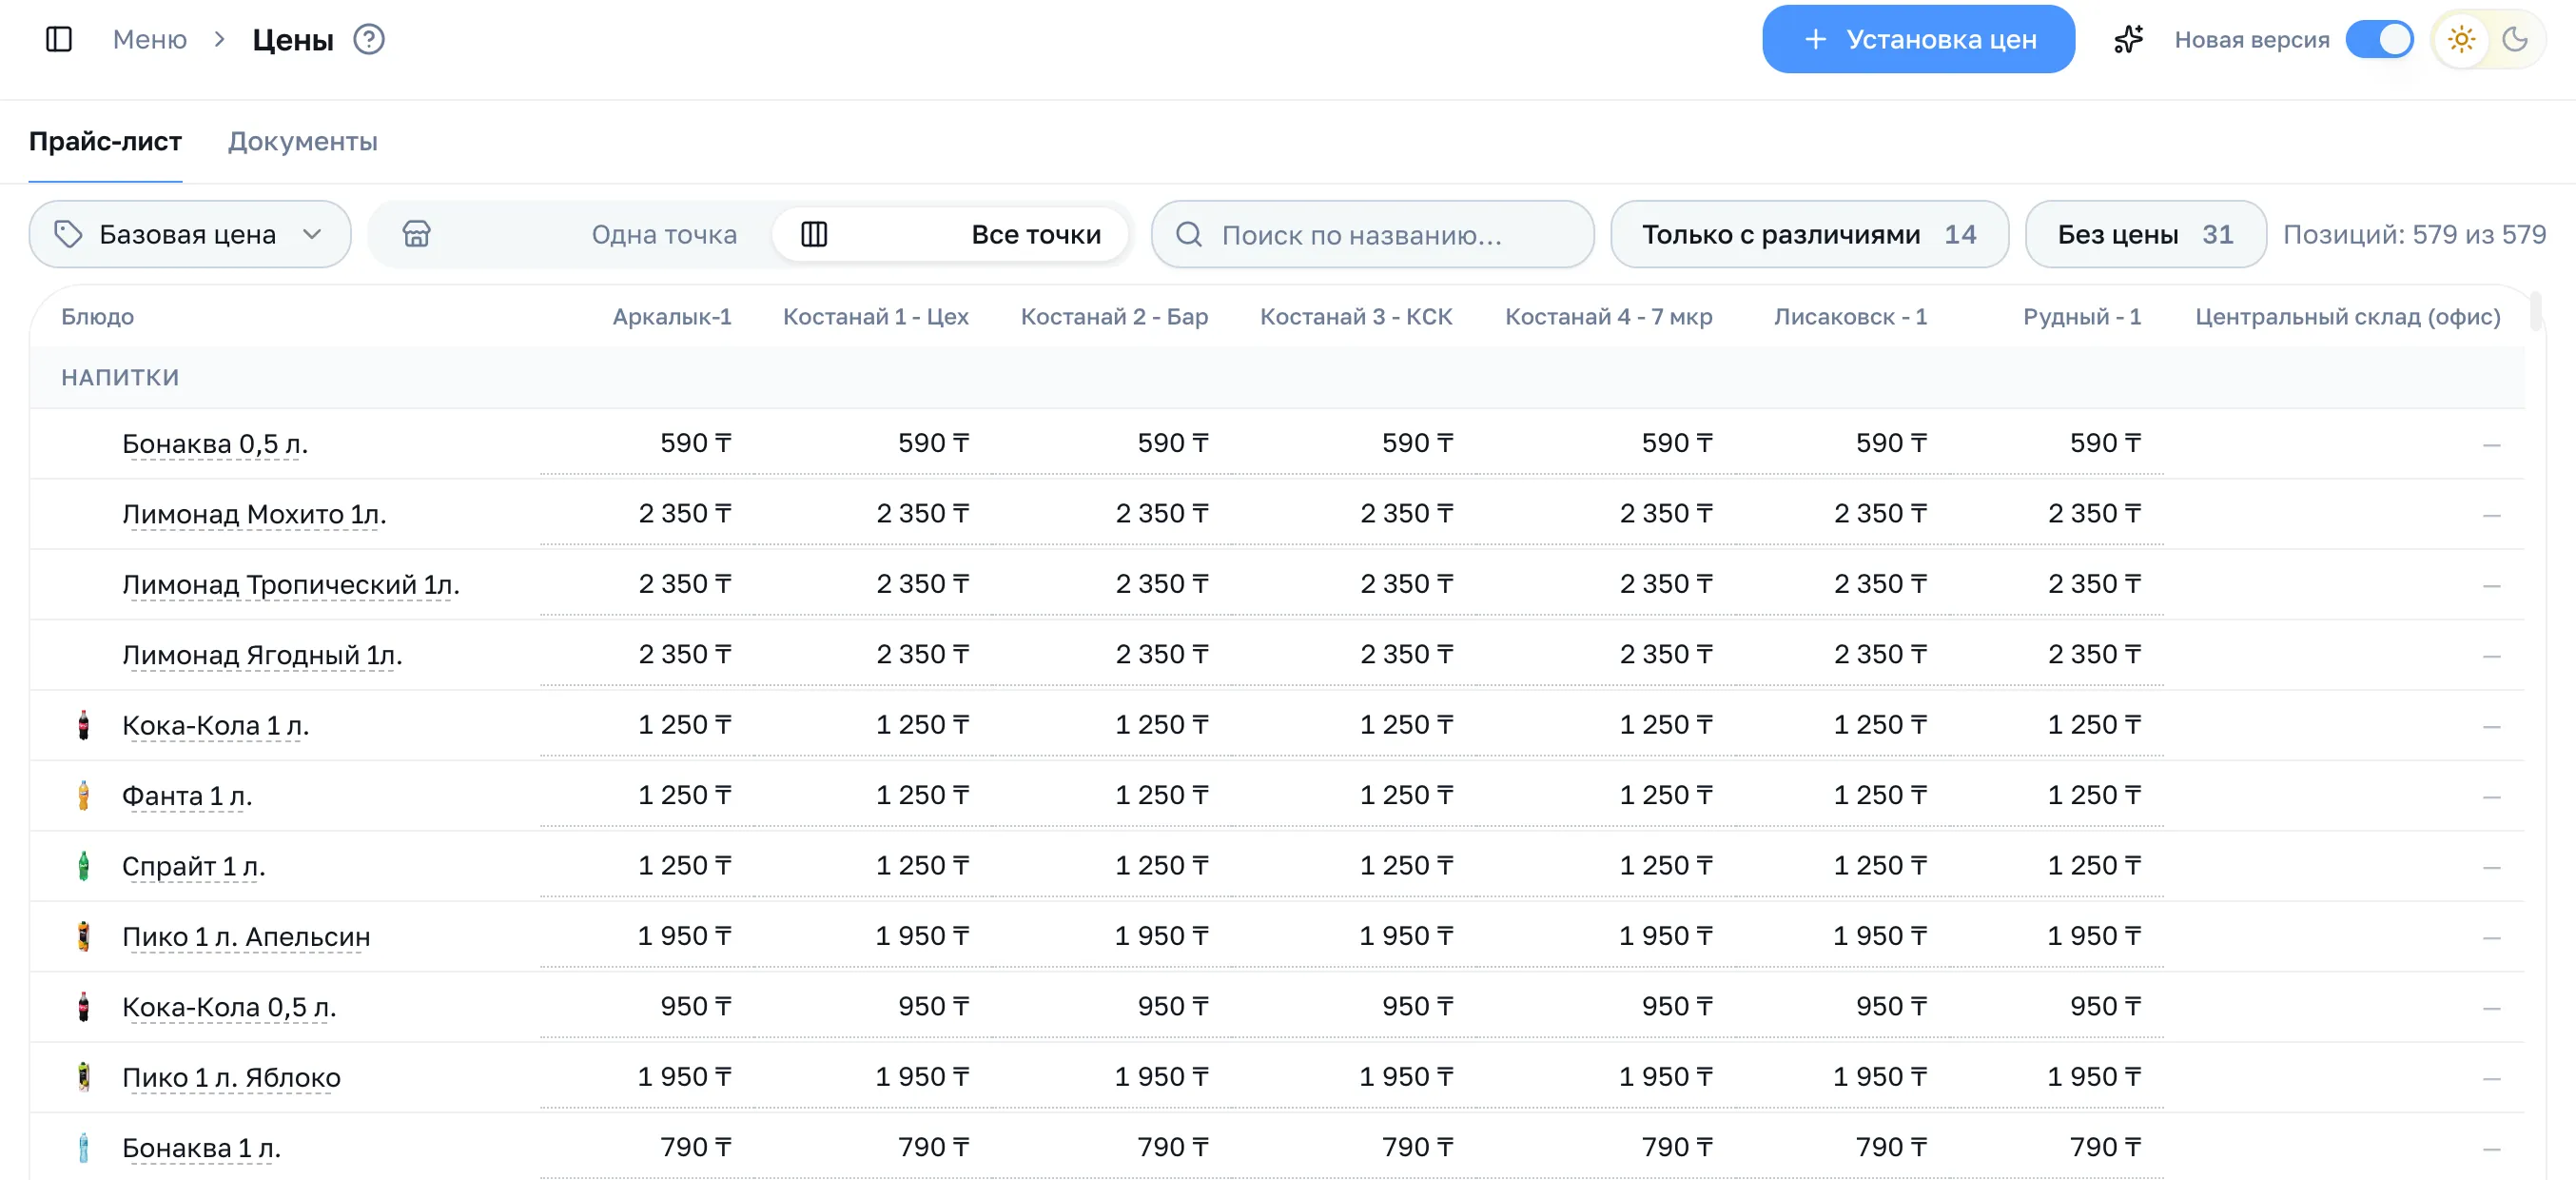Click the Кока-Кола 1 л. bottle icon

(x=84, y=724)
